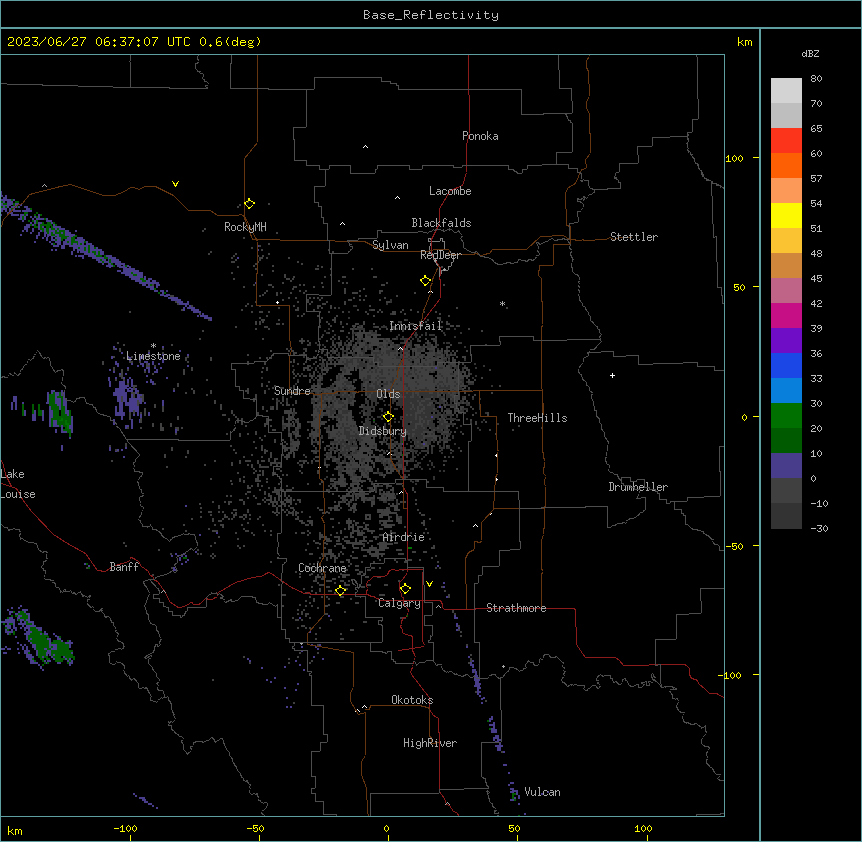The image size is (862, 842).
Task: Select the magenta 42 dBZ legend swatch
Action: [786, 315]
